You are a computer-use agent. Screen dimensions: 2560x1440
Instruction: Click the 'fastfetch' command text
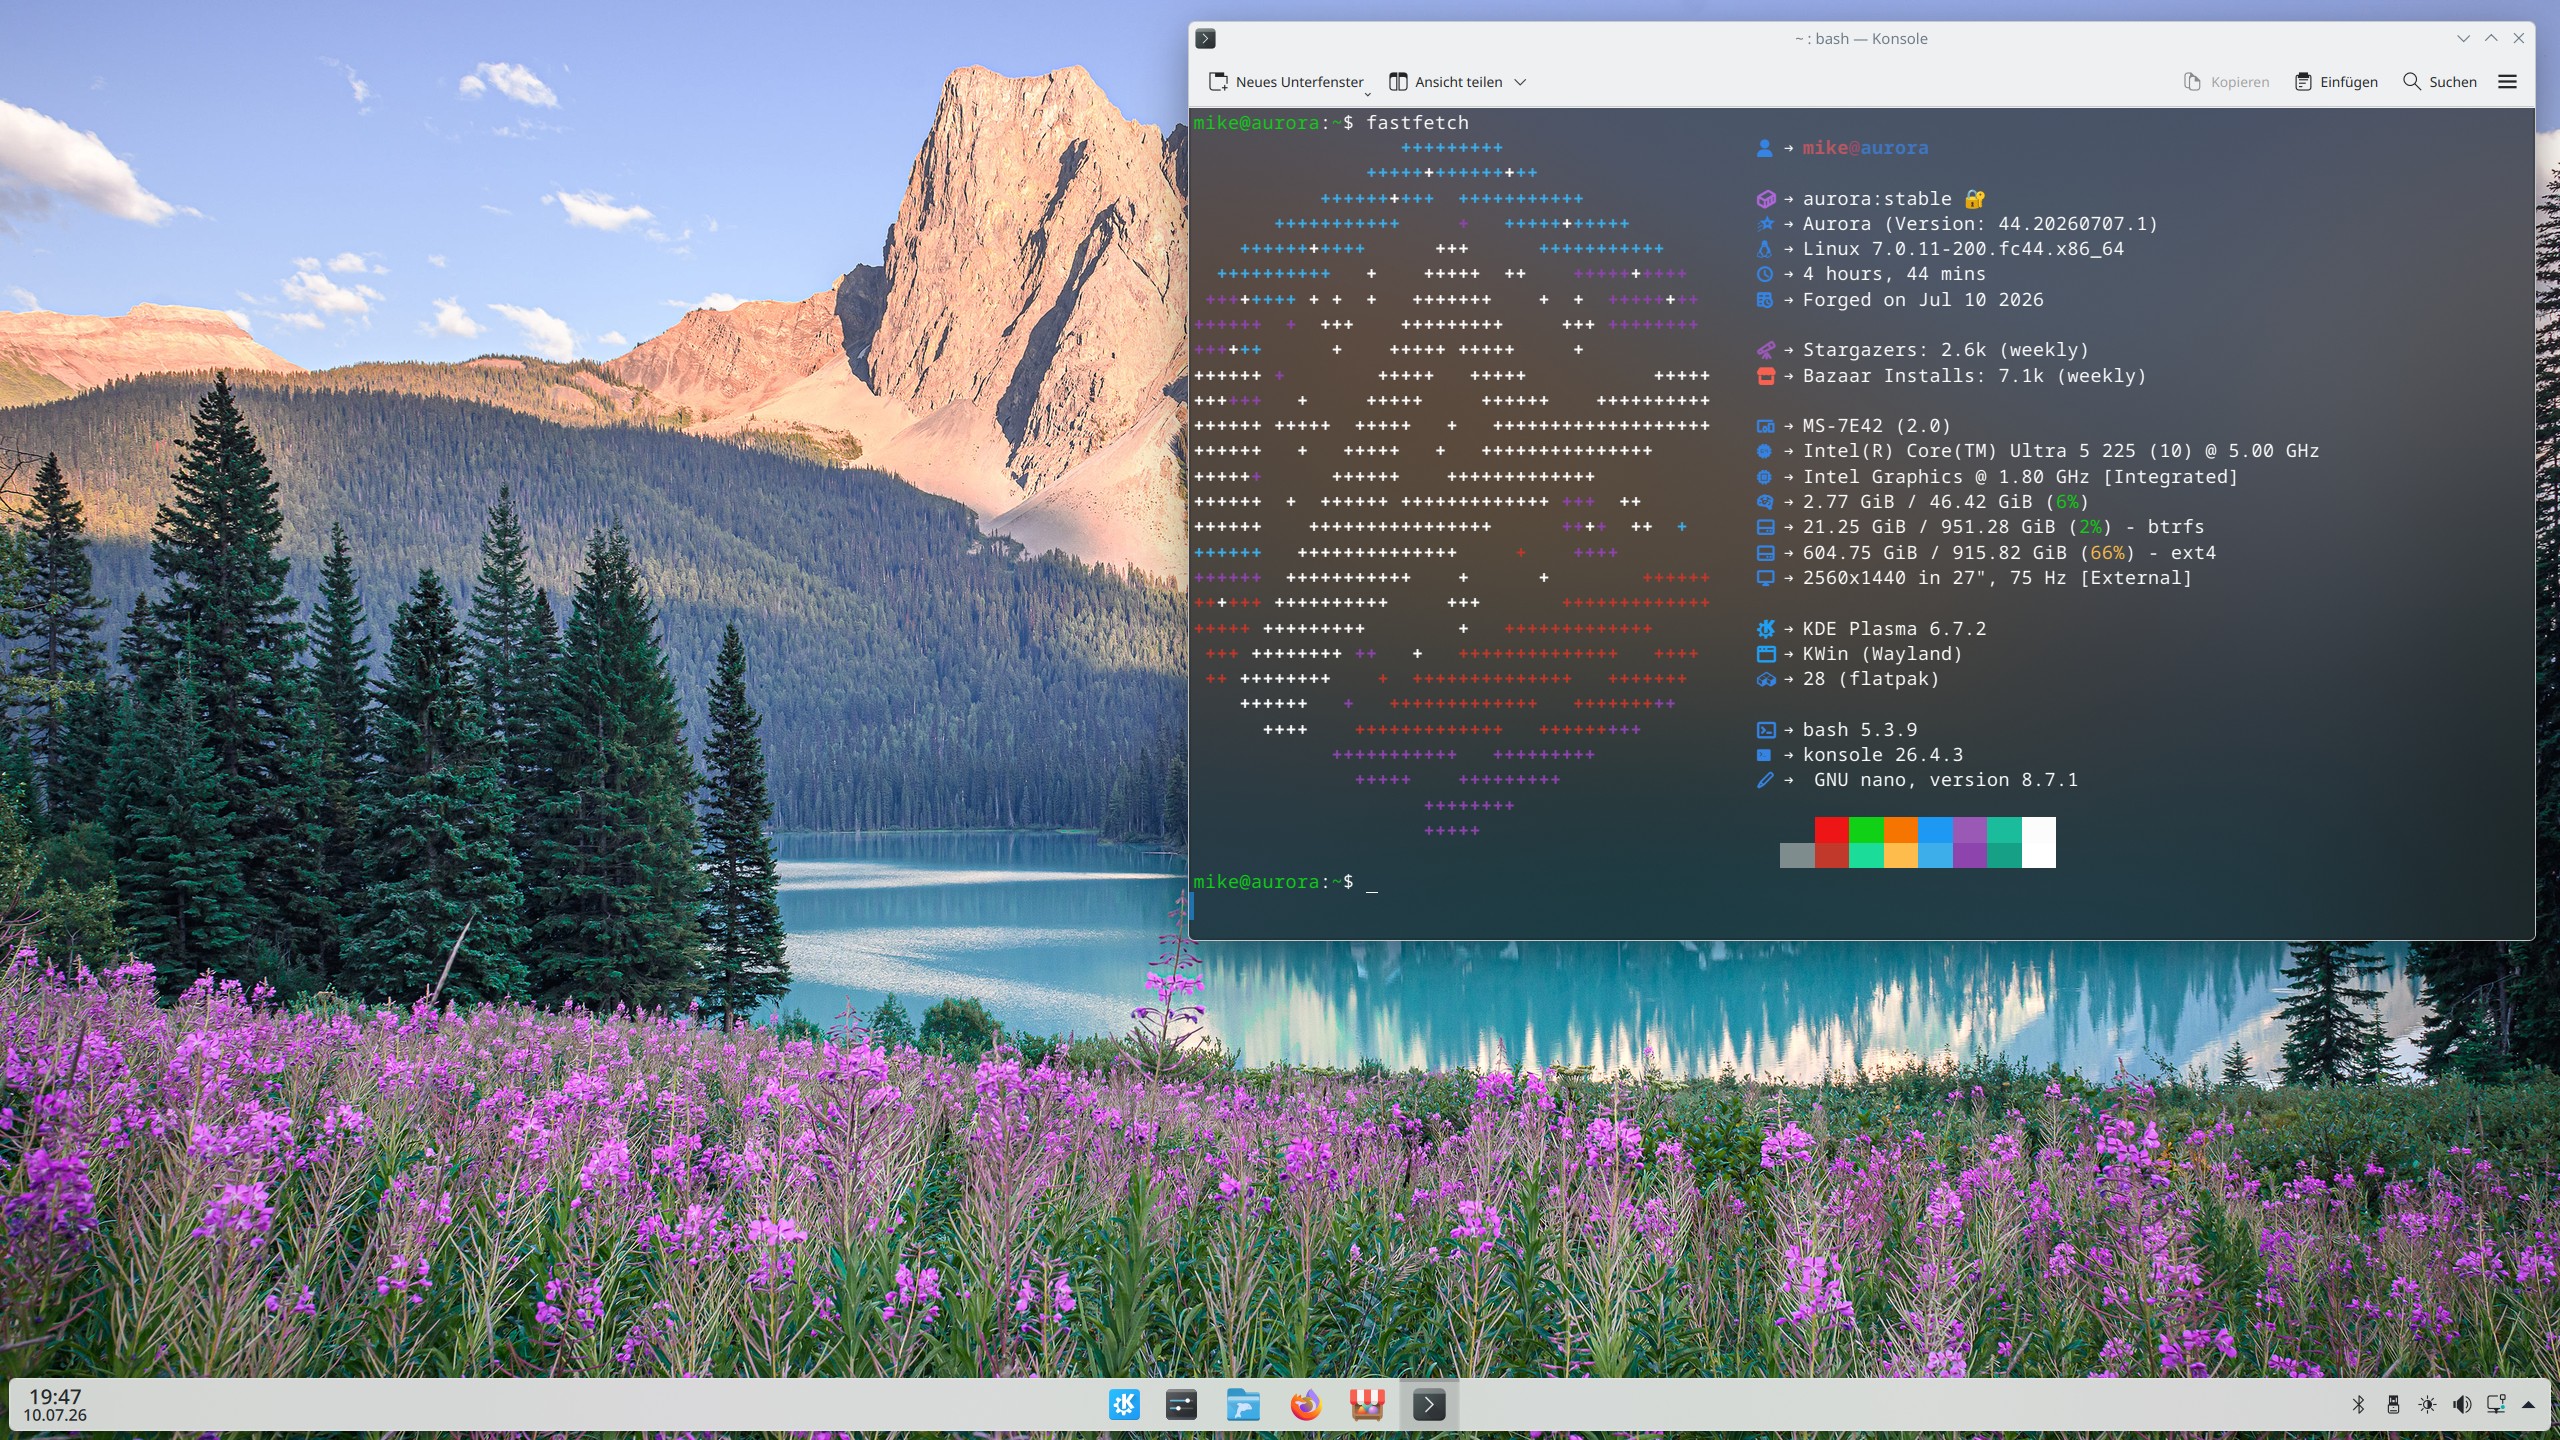click(x=1417, y=123)
